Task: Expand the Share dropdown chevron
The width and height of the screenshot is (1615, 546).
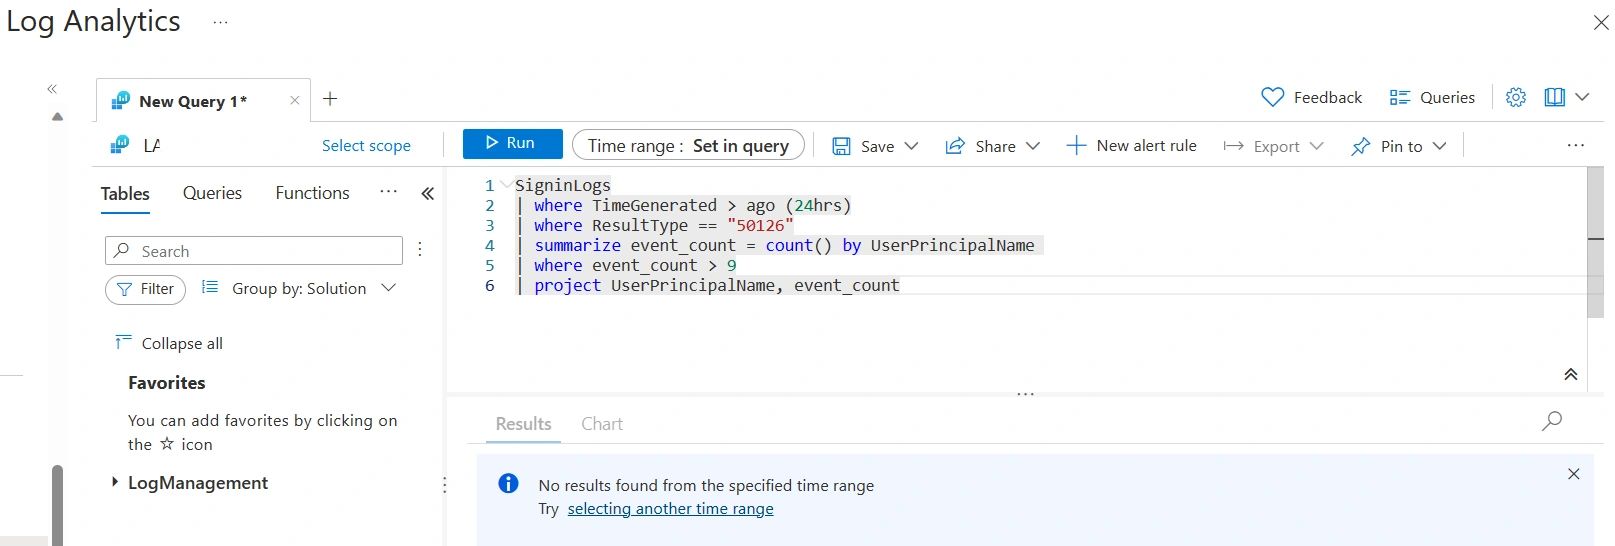Action: [x=1033, y=146]
